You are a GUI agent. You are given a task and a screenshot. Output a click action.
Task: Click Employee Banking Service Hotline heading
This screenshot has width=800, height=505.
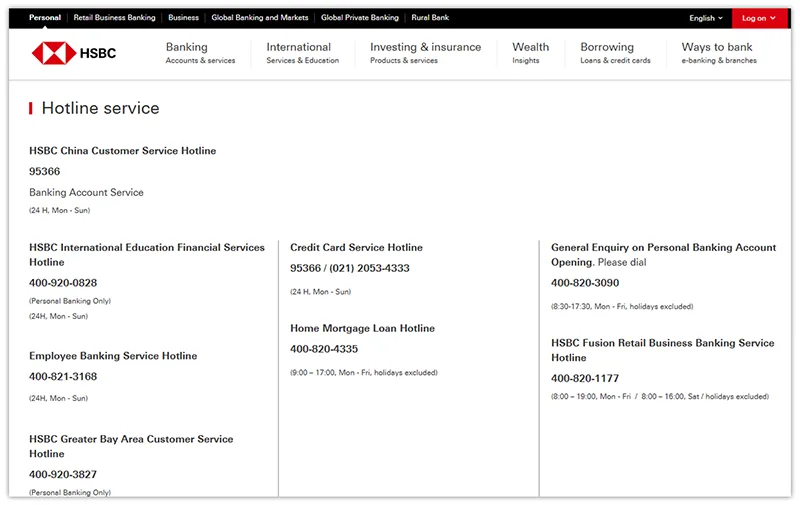coord(113,356)
